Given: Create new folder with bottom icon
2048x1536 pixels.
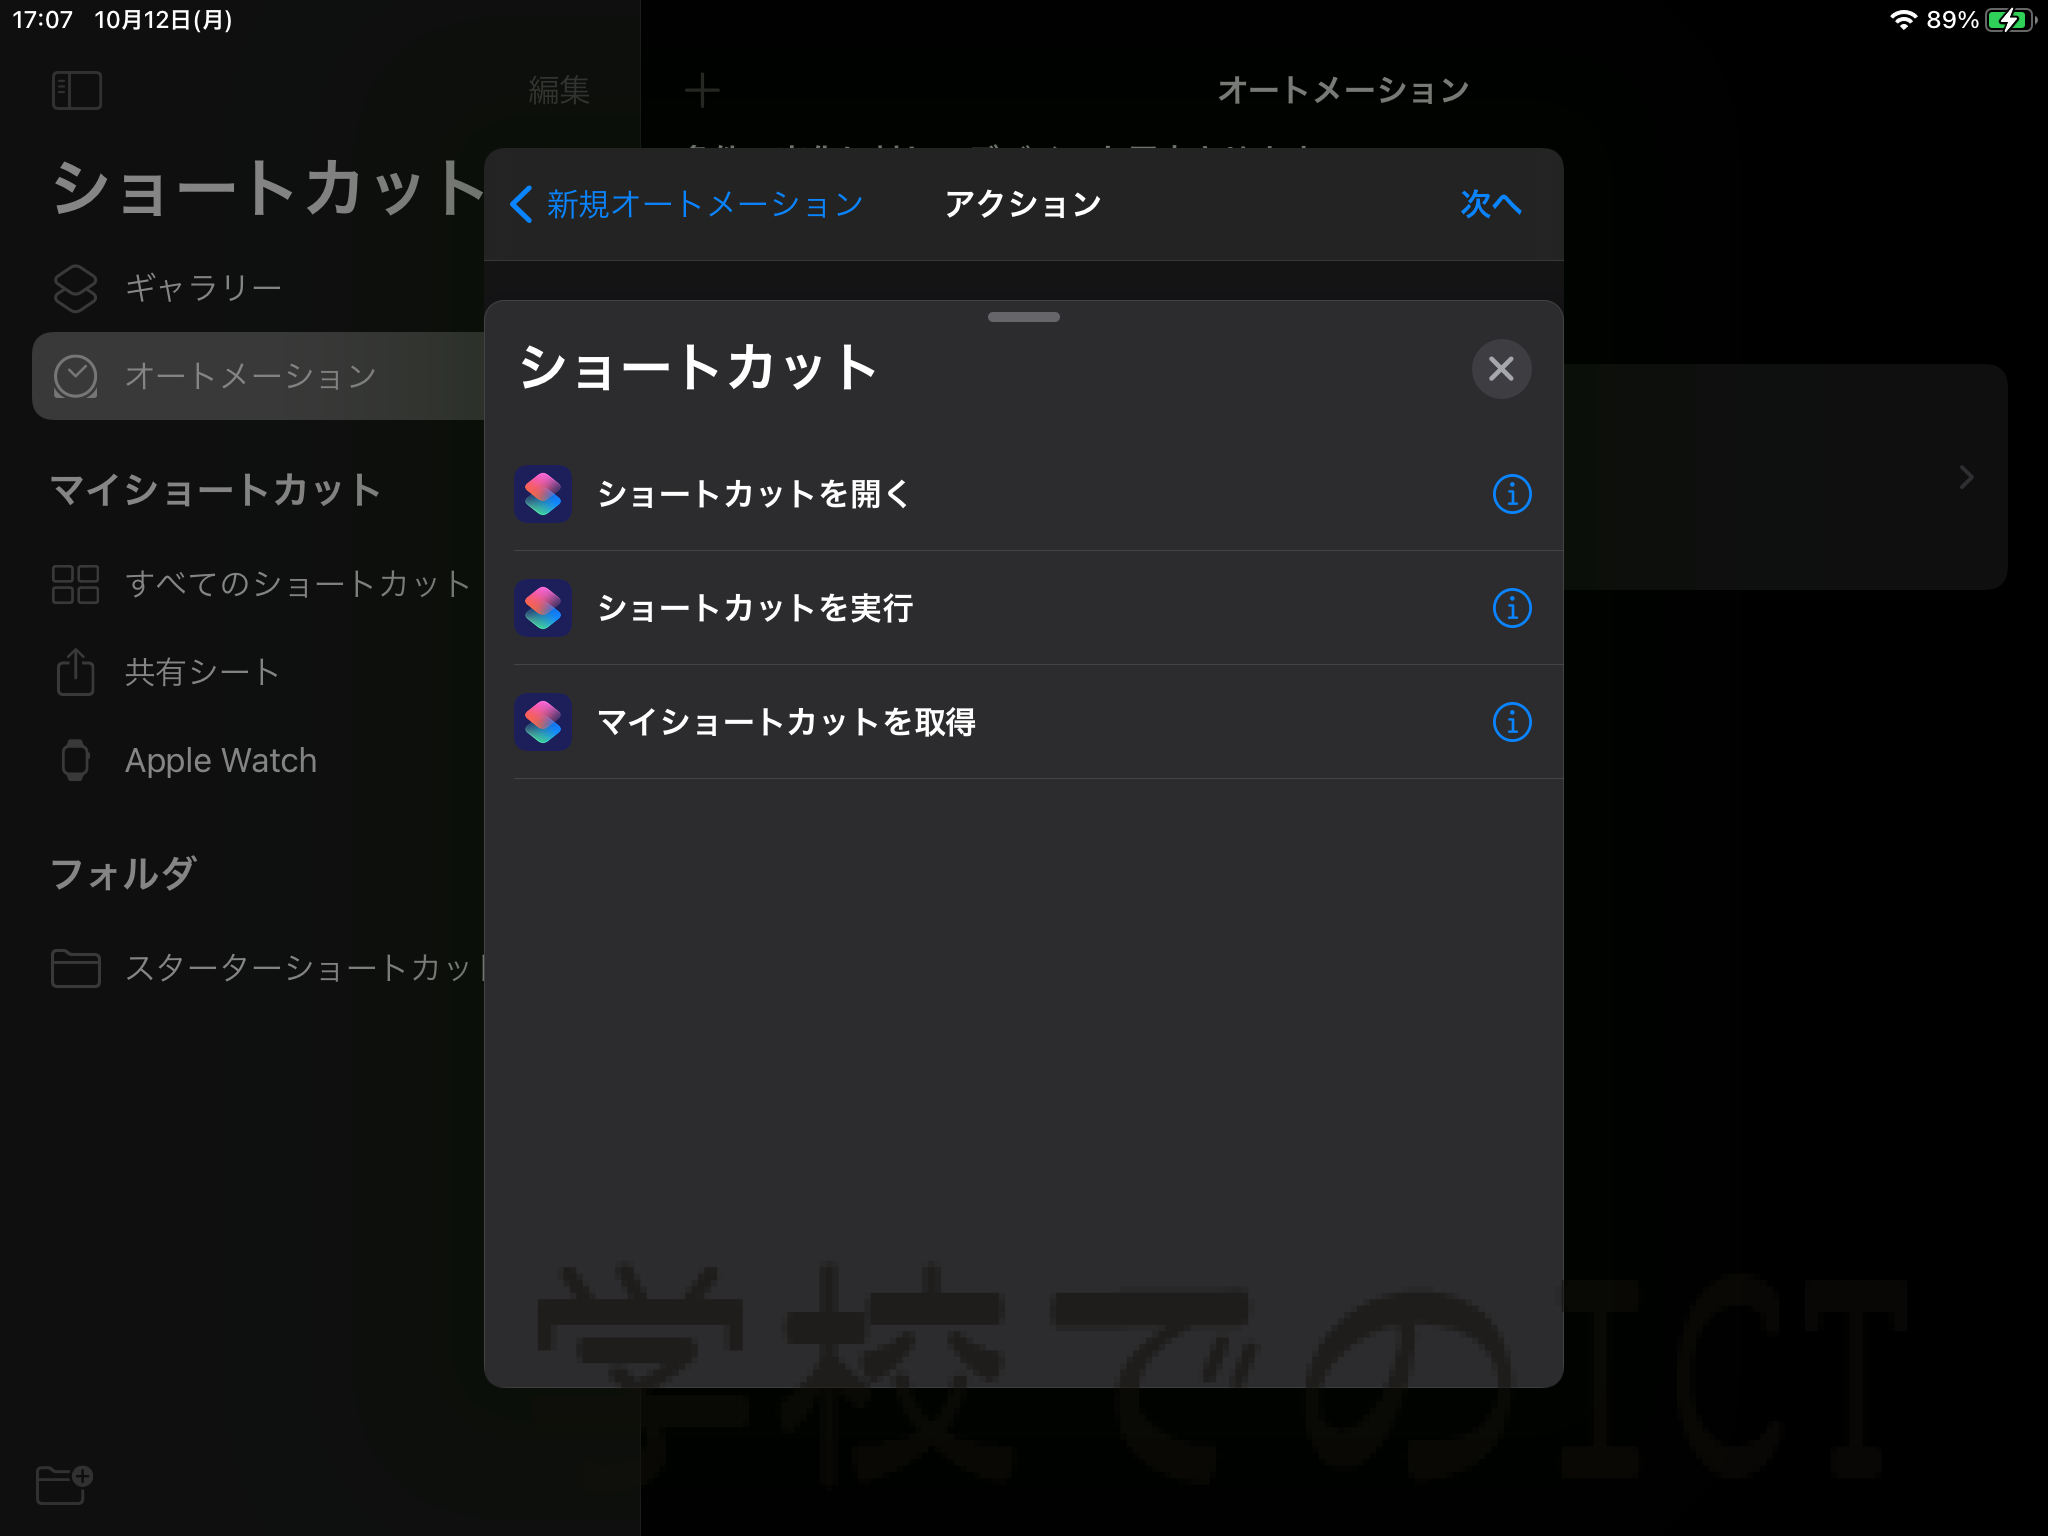Looking at the screenshot, I should tap(64, 1484).
